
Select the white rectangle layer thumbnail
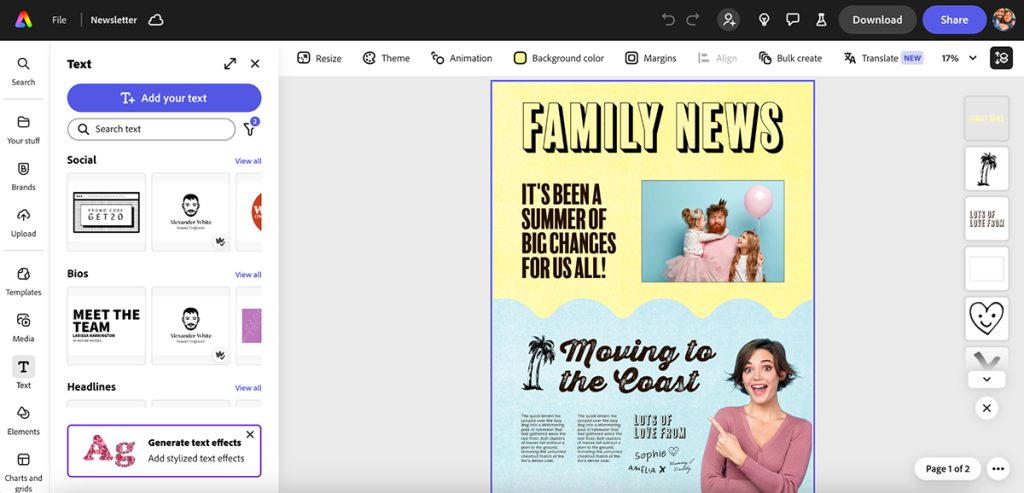pyautogui.click(x=987, y=268)
